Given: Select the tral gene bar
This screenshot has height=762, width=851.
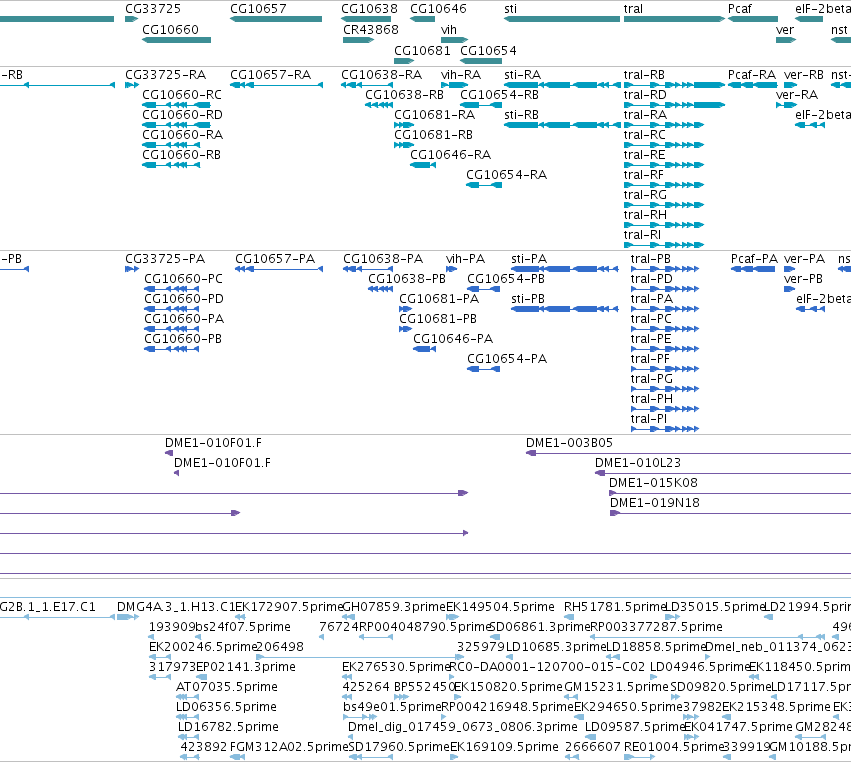Looking at the screenshot, I should point(674,19).
